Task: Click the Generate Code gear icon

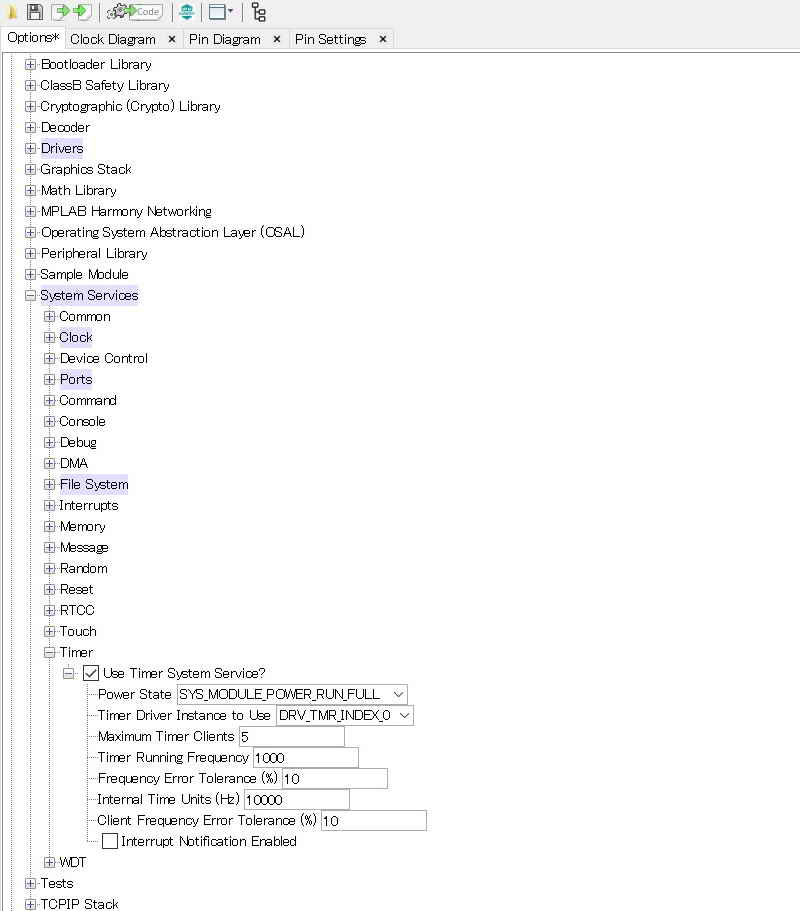Action: pos(134,12)
